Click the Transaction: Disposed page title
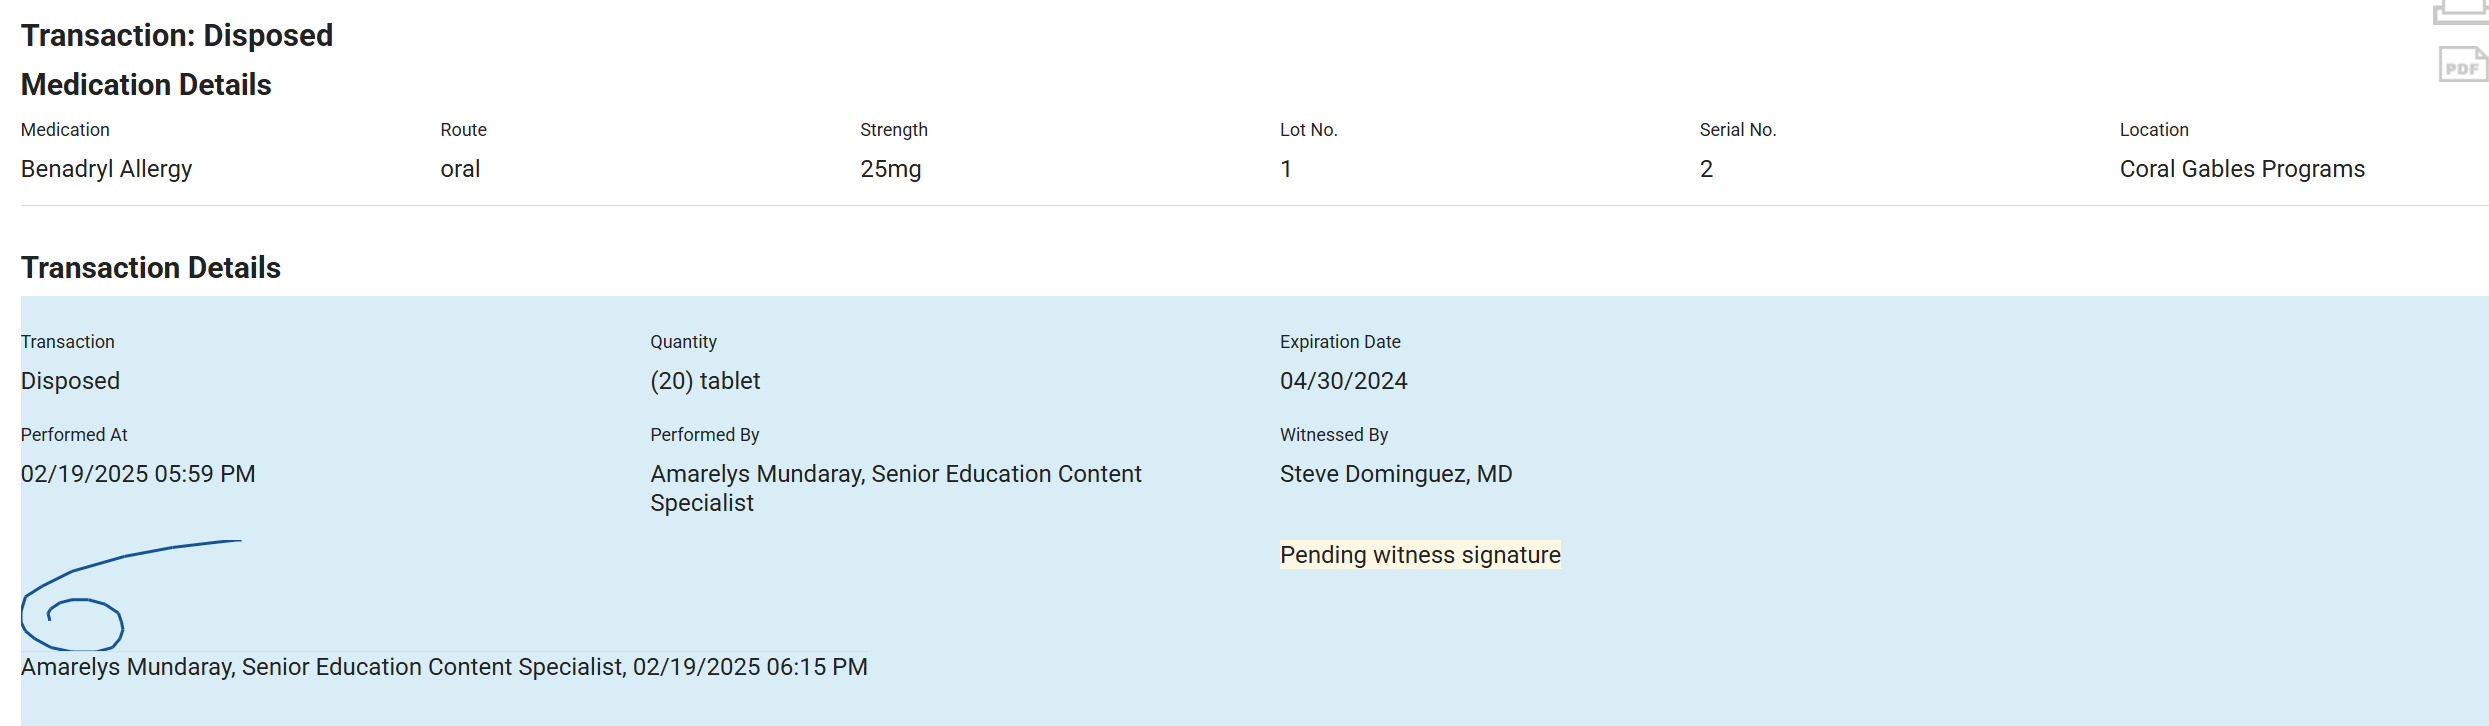 pos(177,36)
